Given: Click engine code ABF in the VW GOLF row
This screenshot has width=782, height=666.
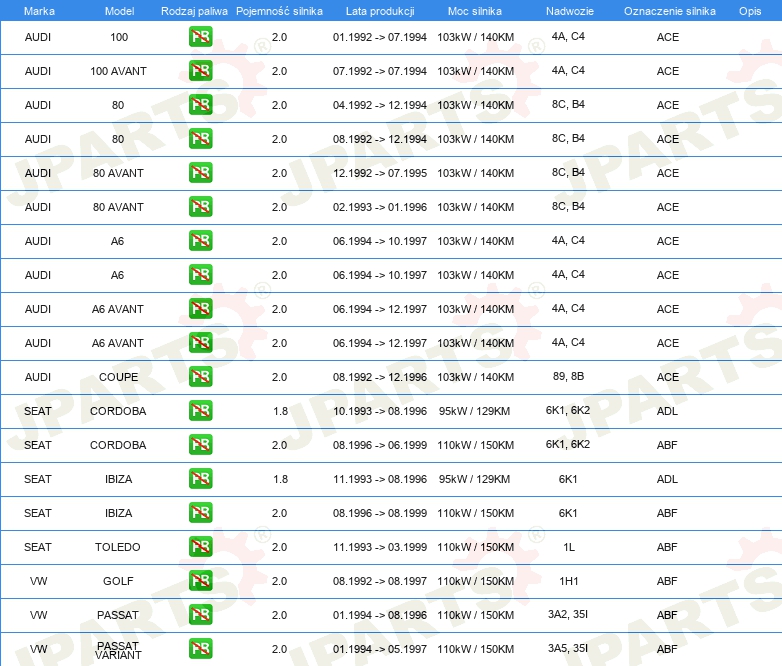Looking at the screenshot, I should pos(667,581).
